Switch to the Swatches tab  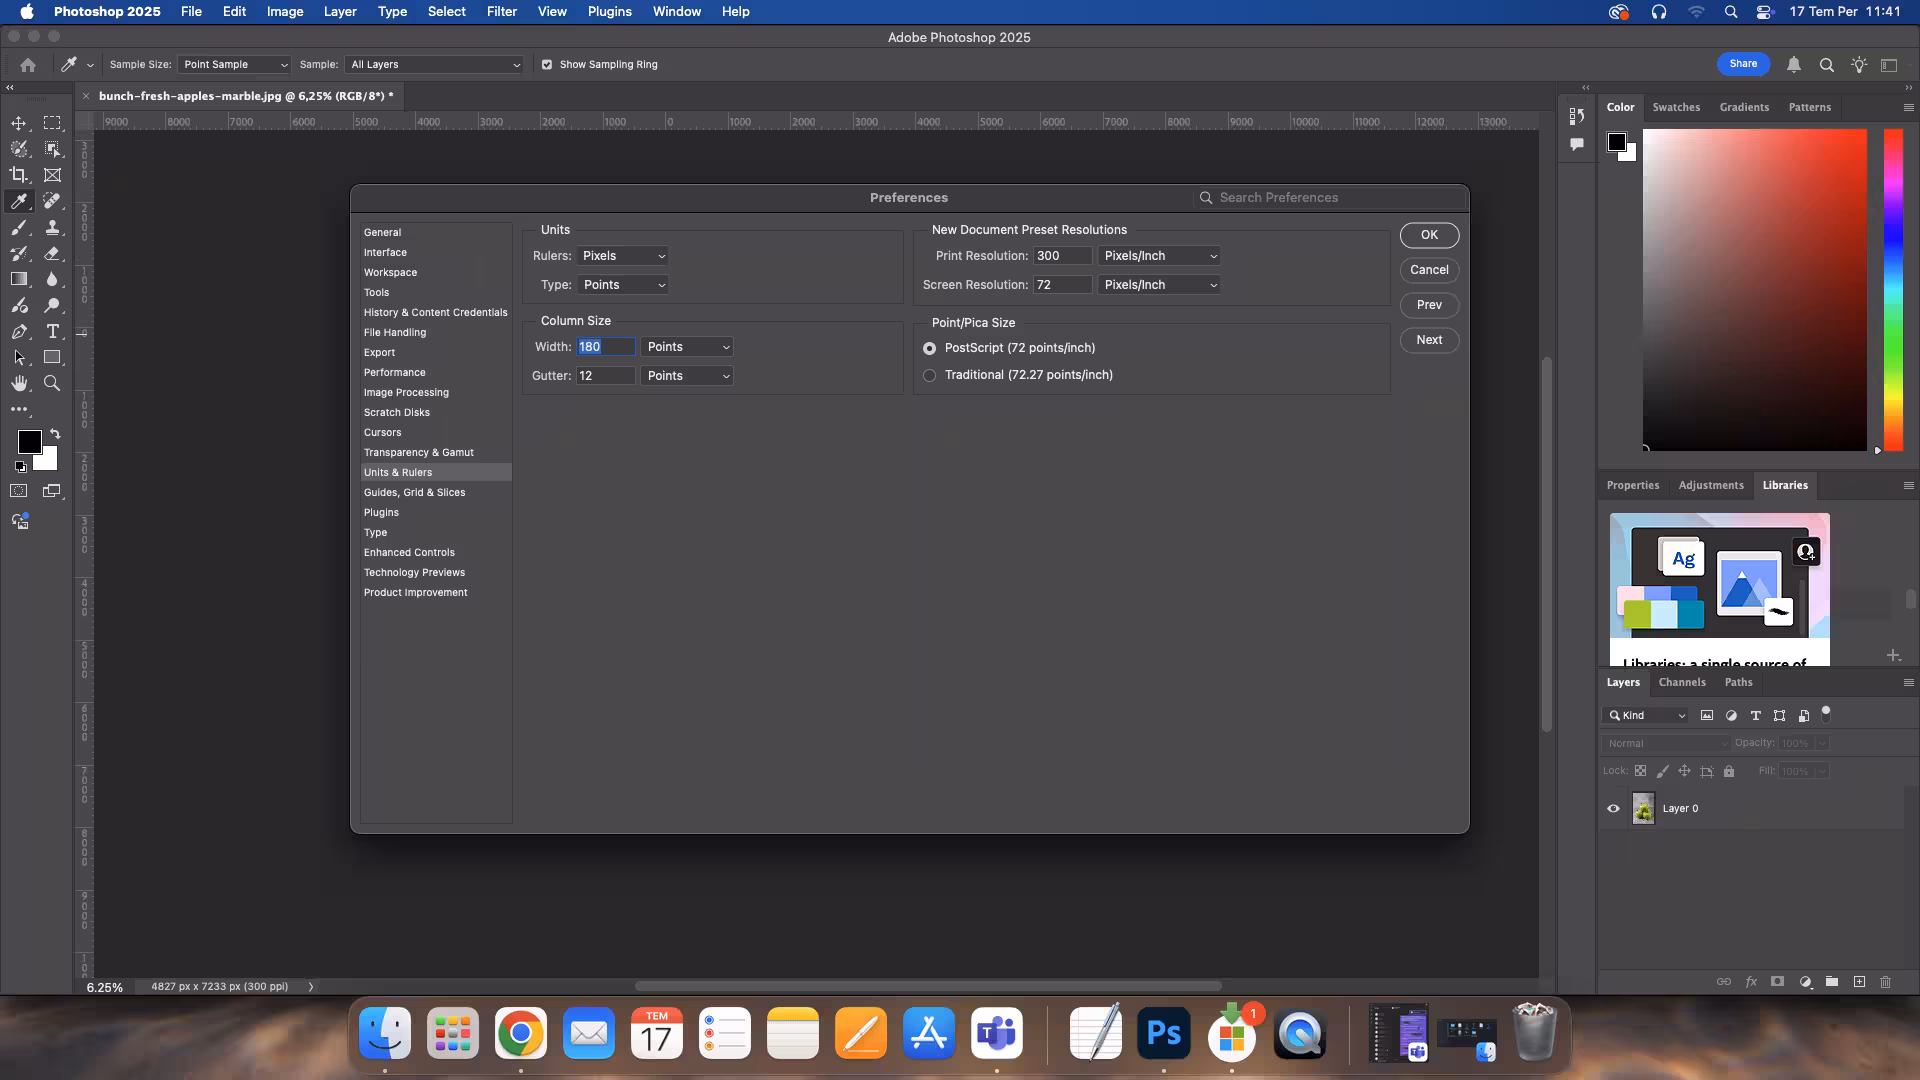pos(1676,107)
